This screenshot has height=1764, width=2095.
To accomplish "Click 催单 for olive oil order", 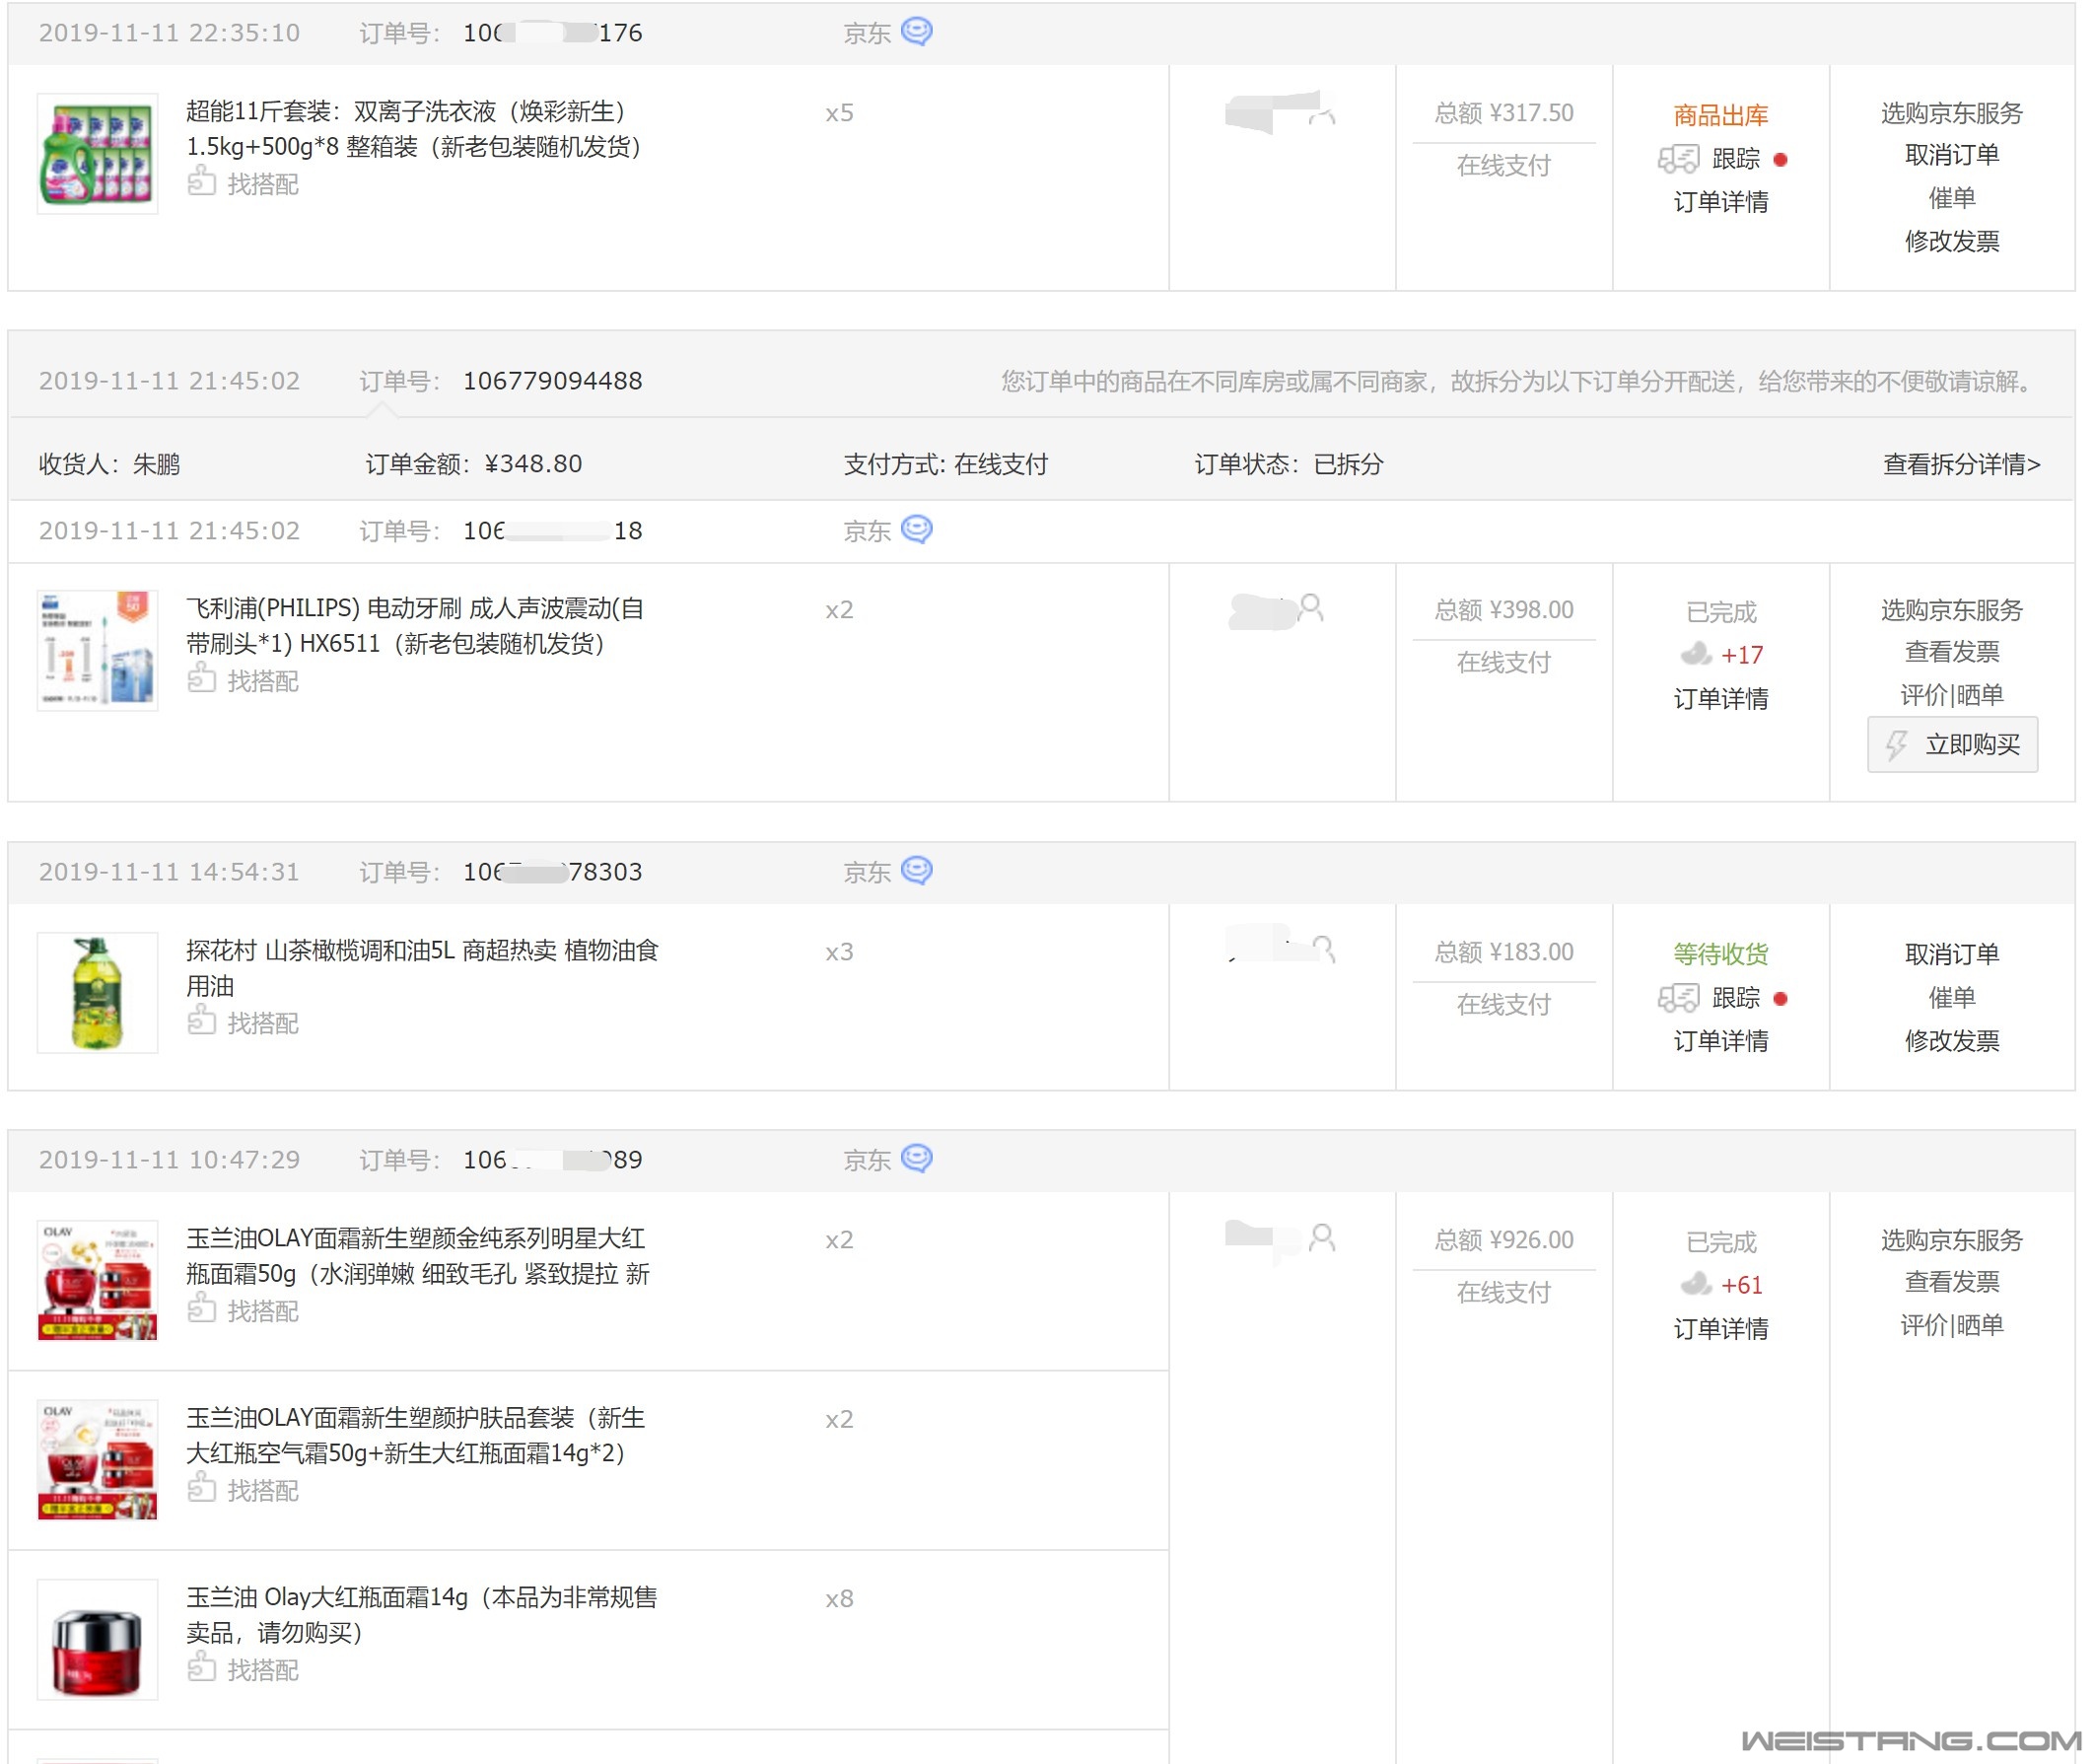I will pyautogui.click(x=1952, y=997).
